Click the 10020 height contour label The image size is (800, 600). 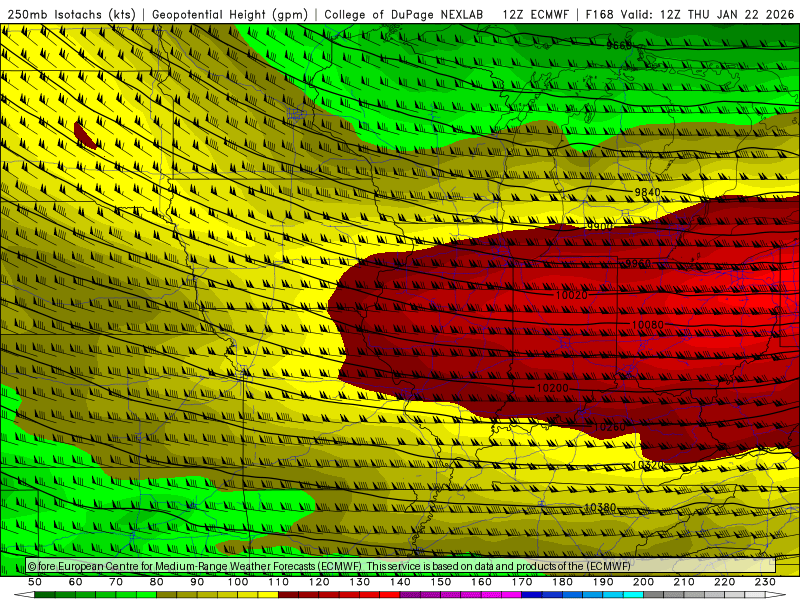(571, 295)
